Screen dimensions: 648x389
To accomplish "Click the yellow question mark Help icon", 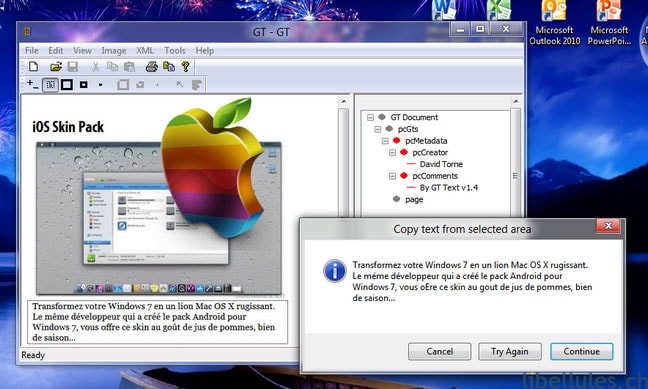I will click(186, 67).
